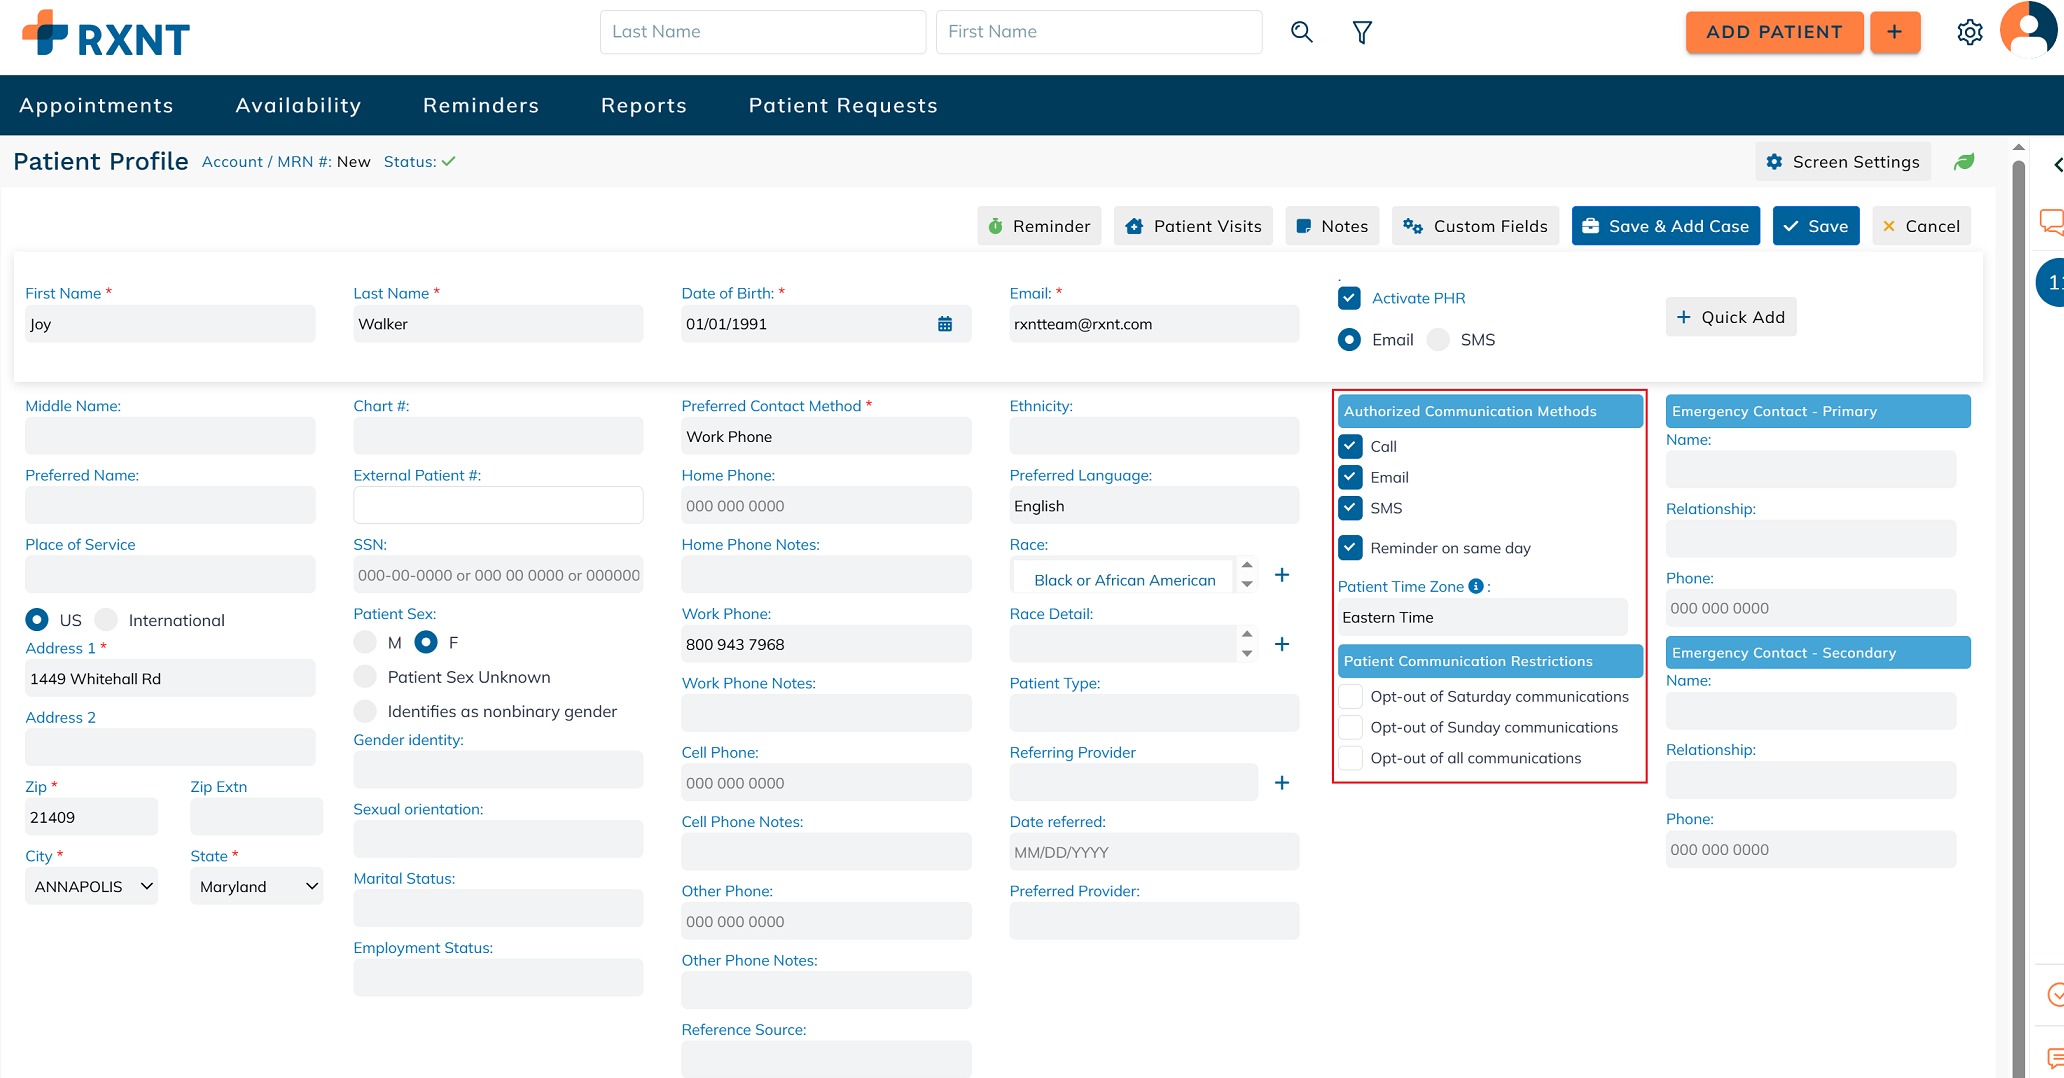Open the Reports menu
This screenshot has height=1078, width=2064.
[644, 105]
